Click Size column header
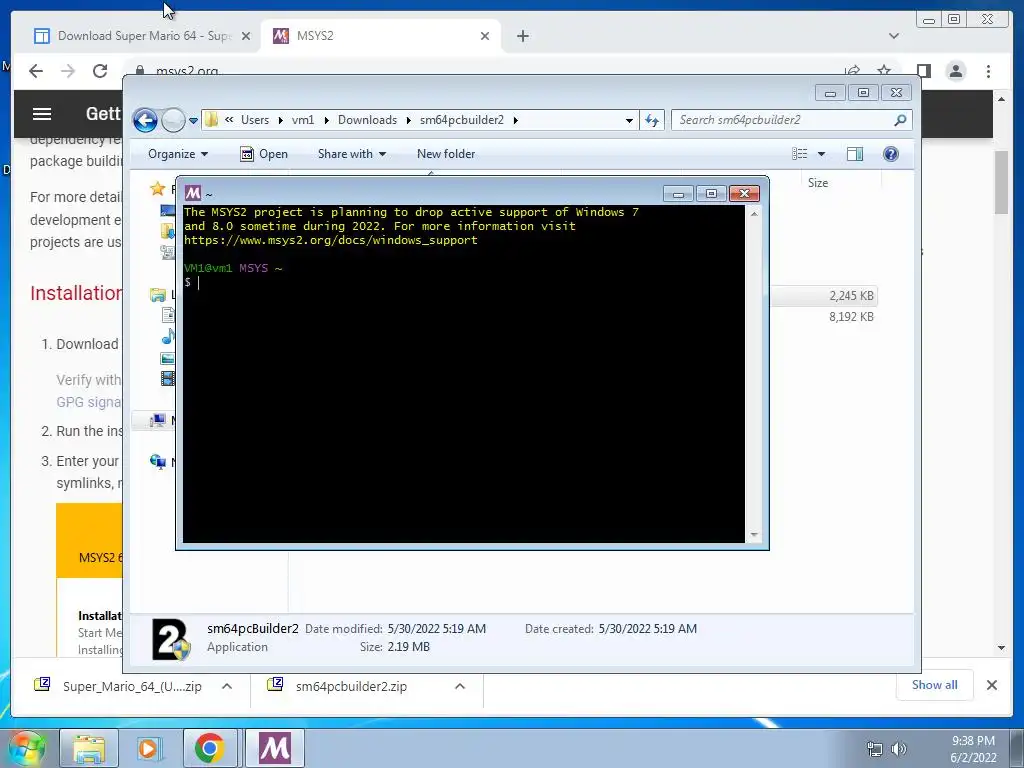The height and width of the screenshot is (768, 1024). tap(818, 183)
